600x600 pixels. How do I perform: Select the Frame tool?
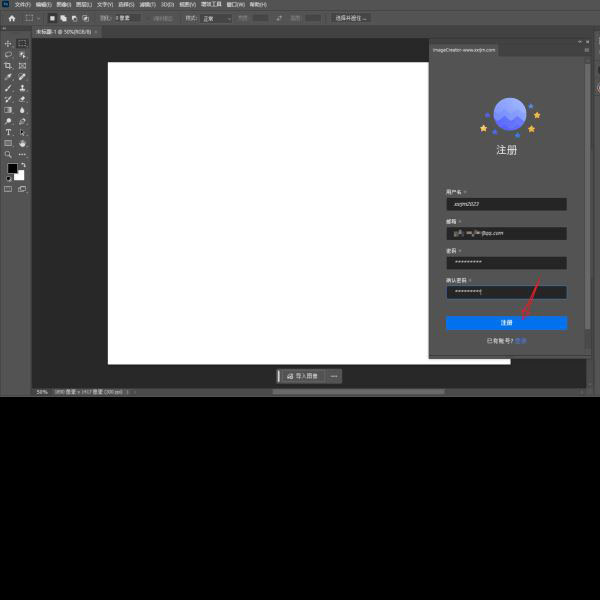(x=22, y=66)
